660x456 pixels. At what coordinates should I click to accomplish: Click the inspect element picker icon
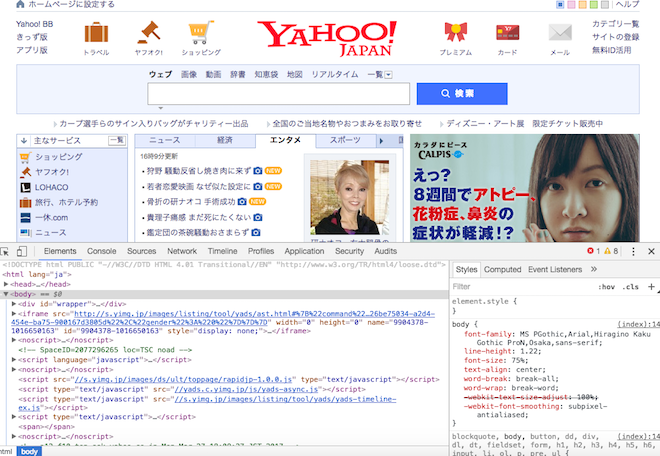tap(5, 251)
